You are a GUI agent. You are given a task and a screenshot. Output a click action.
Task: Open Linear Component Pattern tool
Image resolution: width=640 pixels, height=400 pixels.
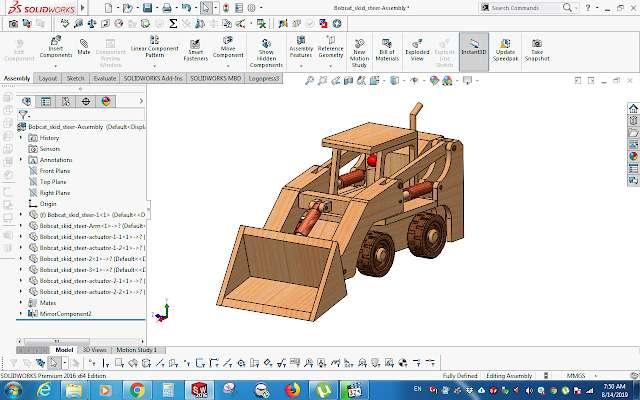(x=154, y=48)
